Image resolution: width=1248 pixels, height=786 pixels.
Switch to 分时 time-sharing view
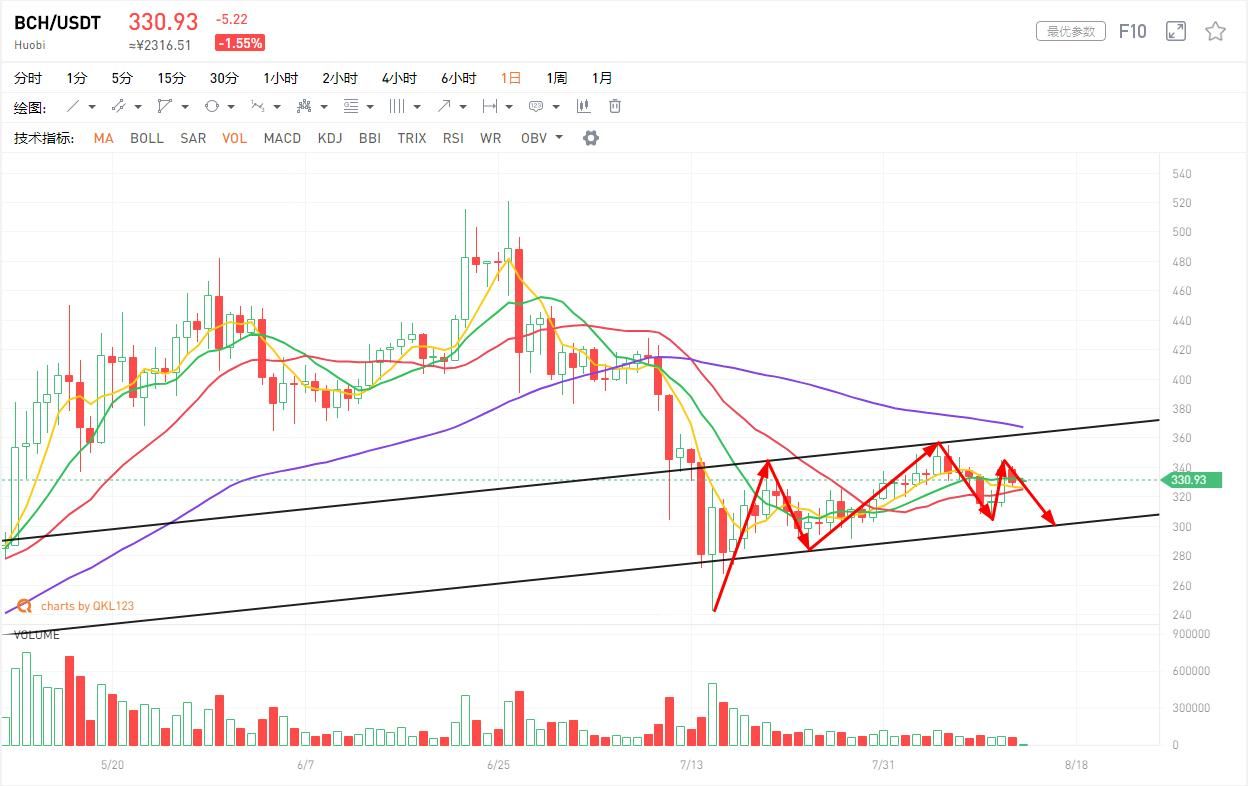coord(28,78)
